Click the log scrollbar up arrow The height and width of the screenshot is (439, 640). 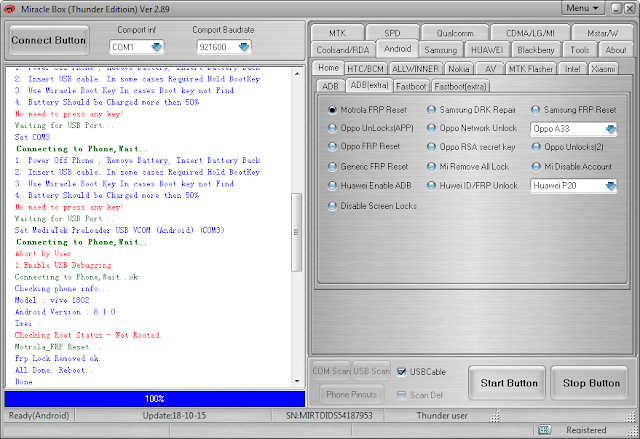pos(297,73)
